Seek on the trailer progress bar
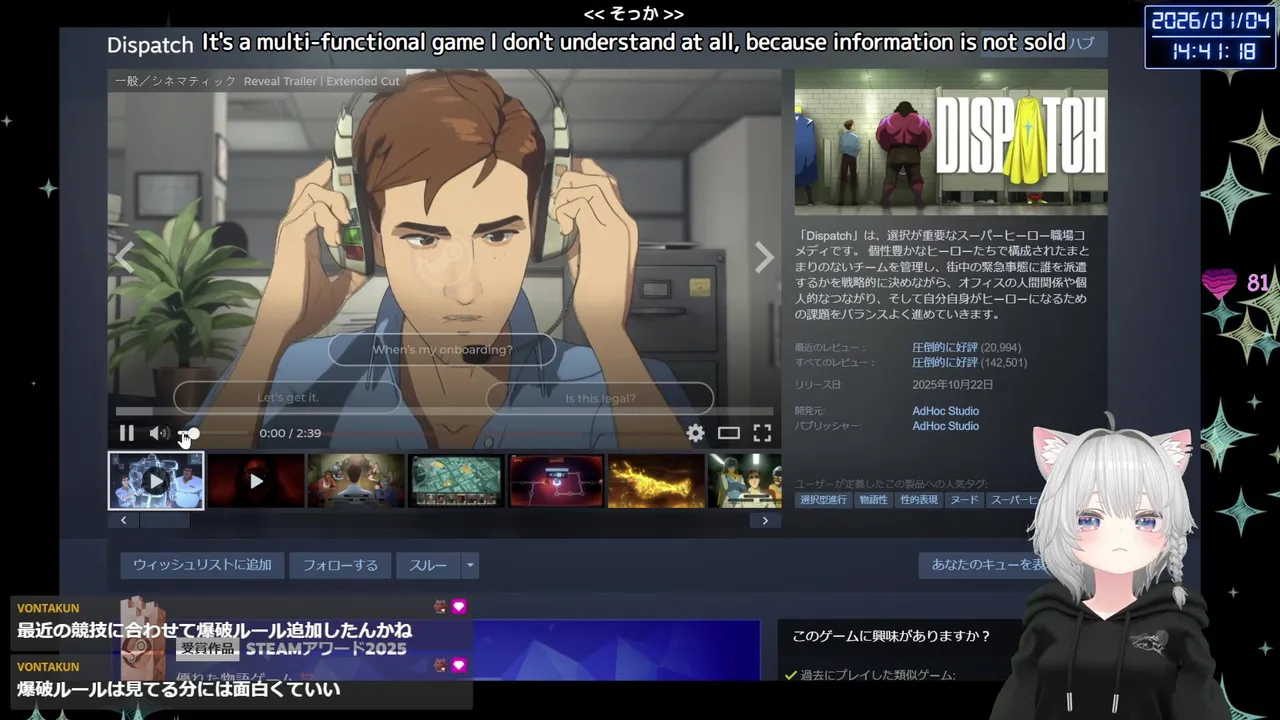The image size is (1280, 720). [x=444, y=411]
